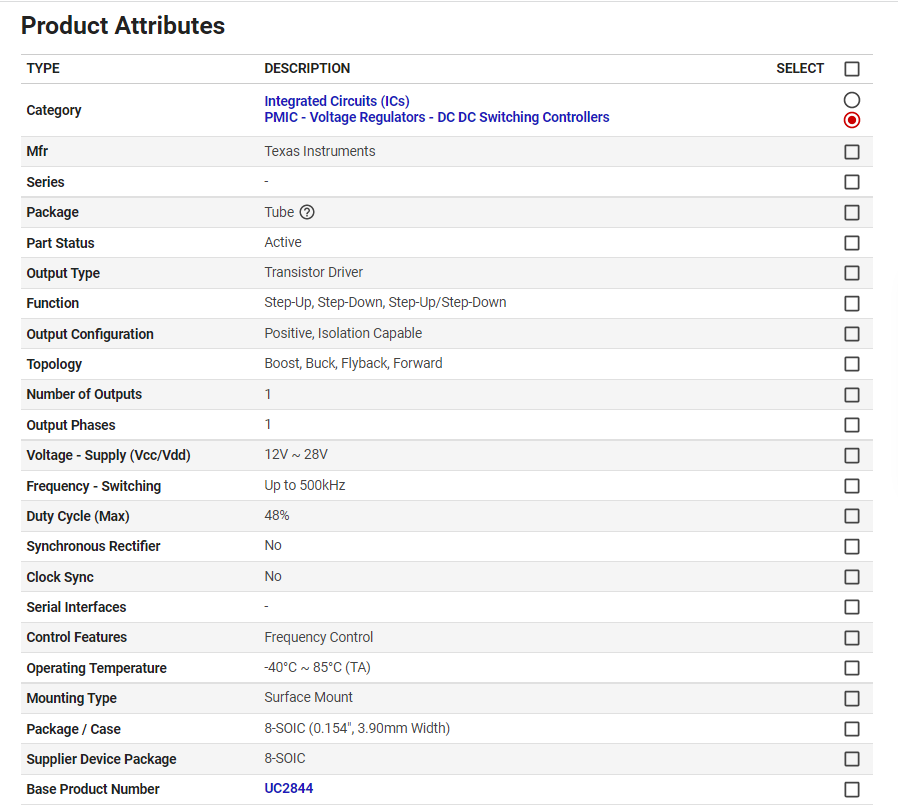Tick the Topology row checkbox
898x810 pixels.
[852, 364]
